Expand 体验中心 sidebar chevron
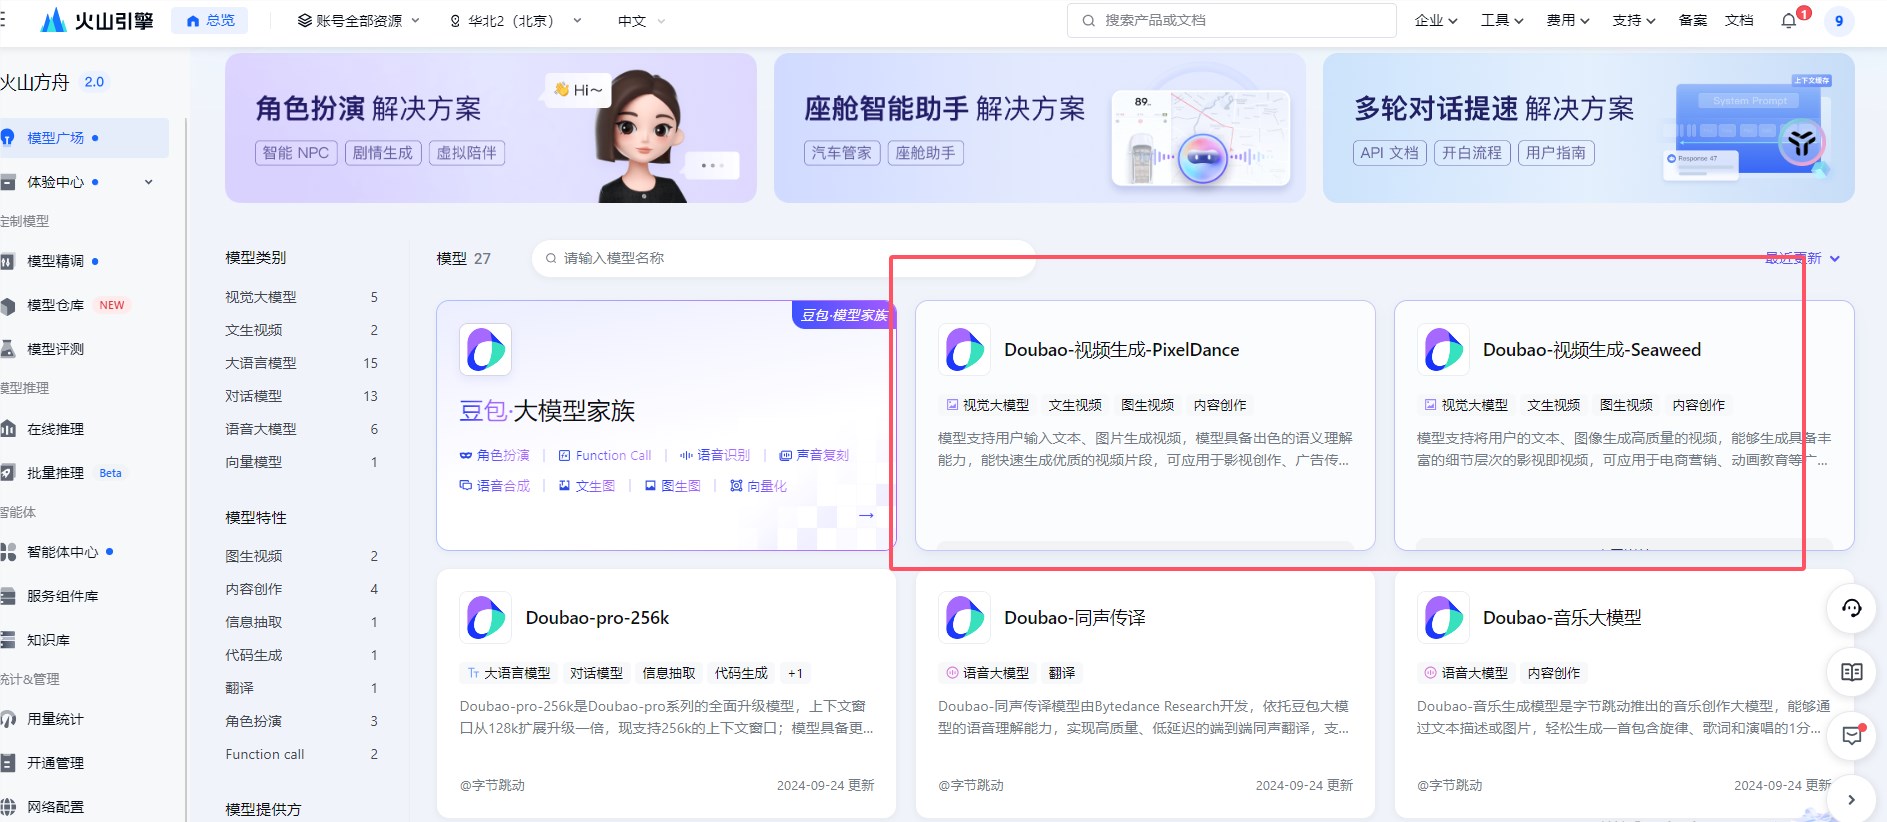The width and height of the screenshot is (1887, 822). click(x=149, y=182)
